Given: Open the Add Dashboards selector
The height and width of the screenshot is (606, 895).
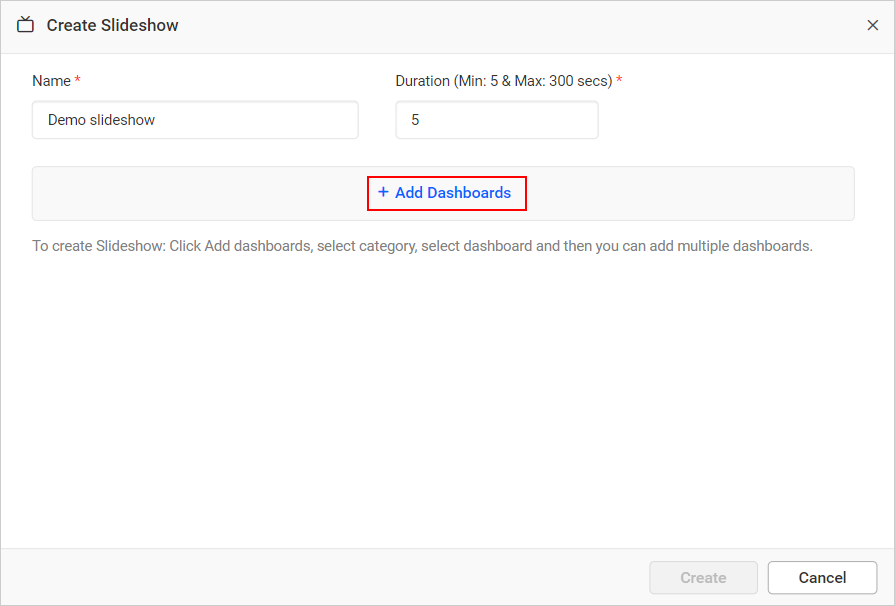Looking at the screenshot, I should coord(447,191).
